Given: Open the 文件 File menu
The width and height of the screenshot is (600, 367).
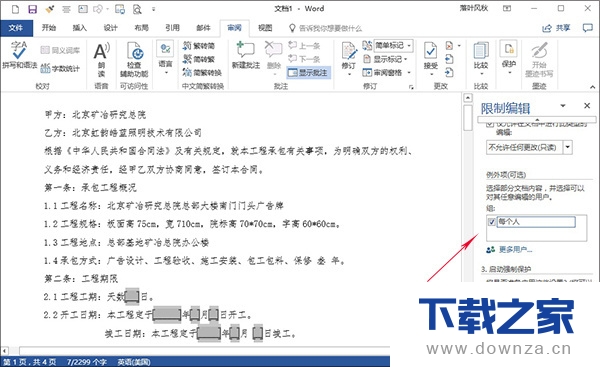Looking at the screenshot, I should [16, 28].
